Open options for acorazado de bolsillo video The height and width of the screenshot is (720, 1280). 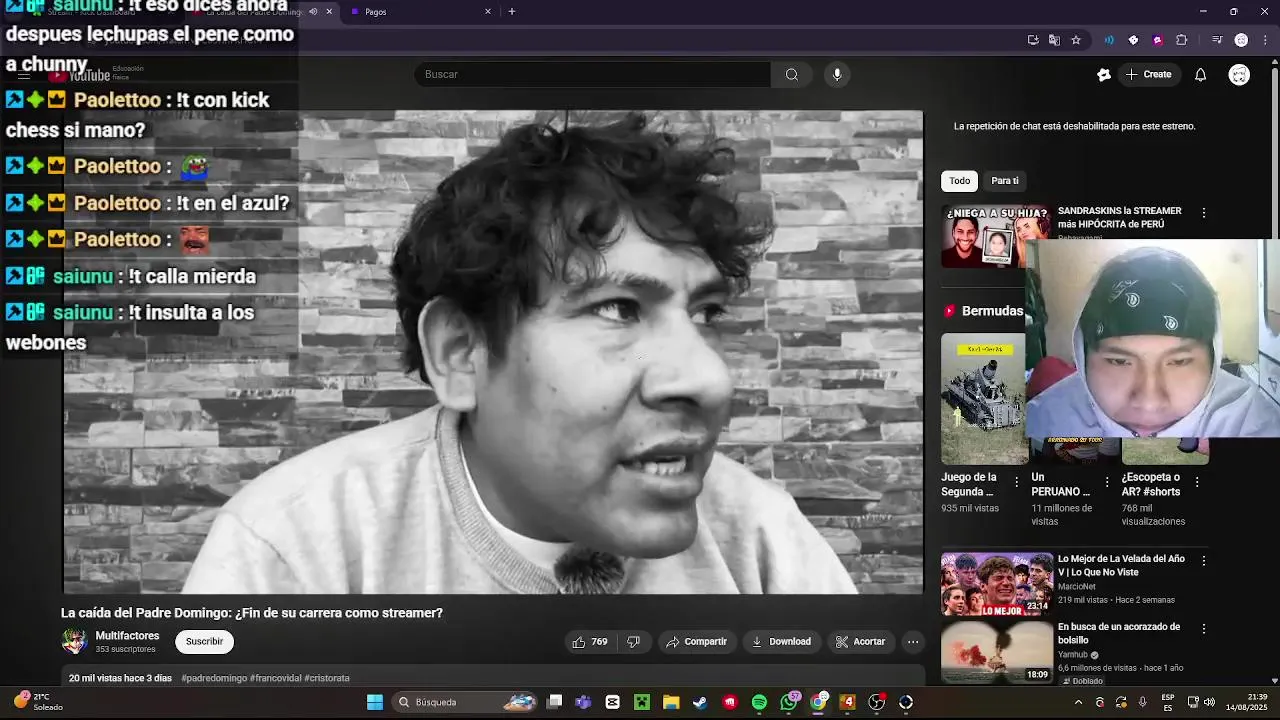1204,629
